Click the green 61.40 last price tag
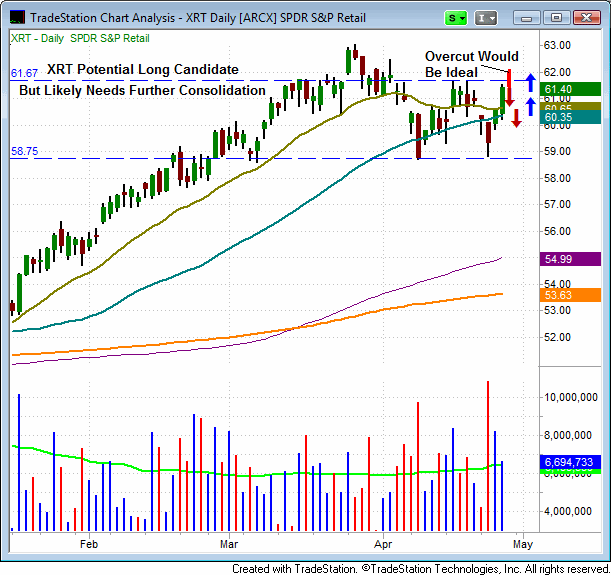This screenshot has height=575, width=611. pos(570,89)
